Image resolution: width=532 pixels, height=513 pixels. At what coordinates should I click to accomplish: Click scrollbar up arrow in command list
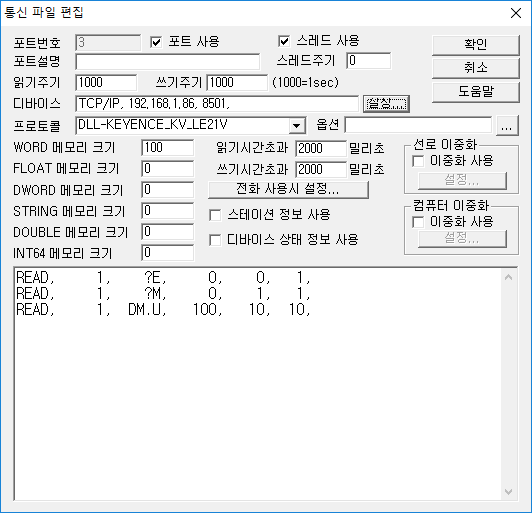coord(509,277)
